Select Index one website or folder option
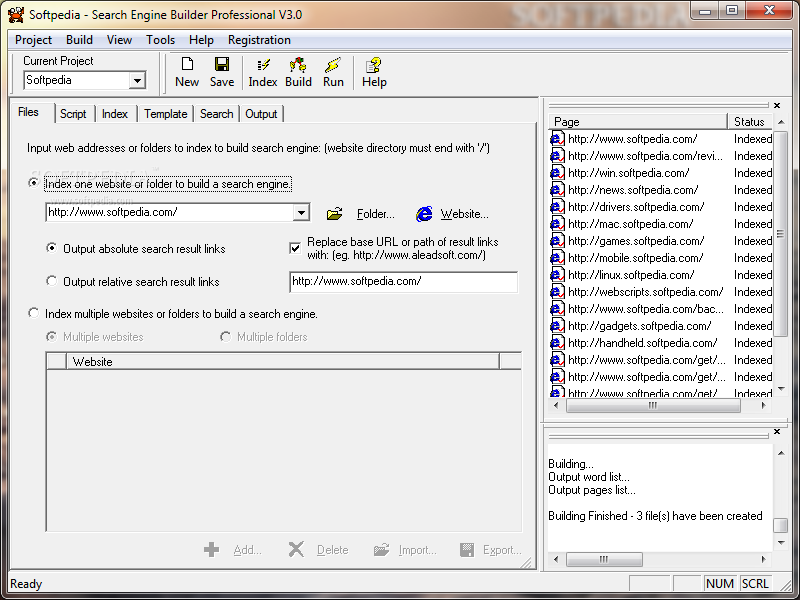Screen dimensions: 800x600 click(x=34, y=182)
